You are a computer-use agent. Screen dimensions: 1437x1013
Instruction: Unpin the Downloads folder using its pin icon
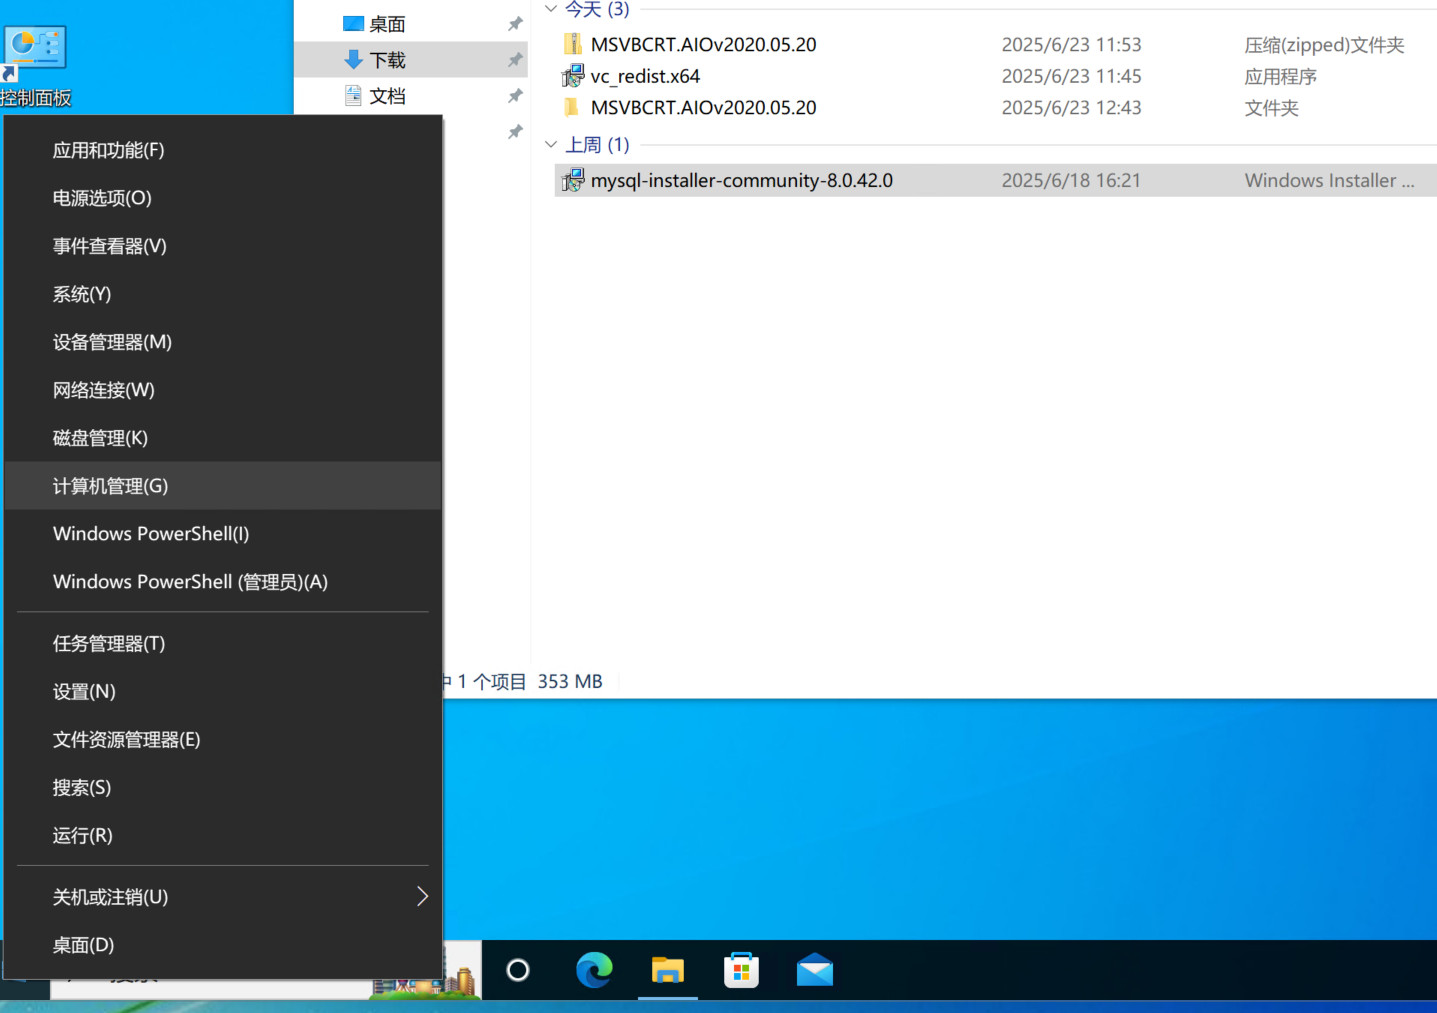click(x=515, y=60)
